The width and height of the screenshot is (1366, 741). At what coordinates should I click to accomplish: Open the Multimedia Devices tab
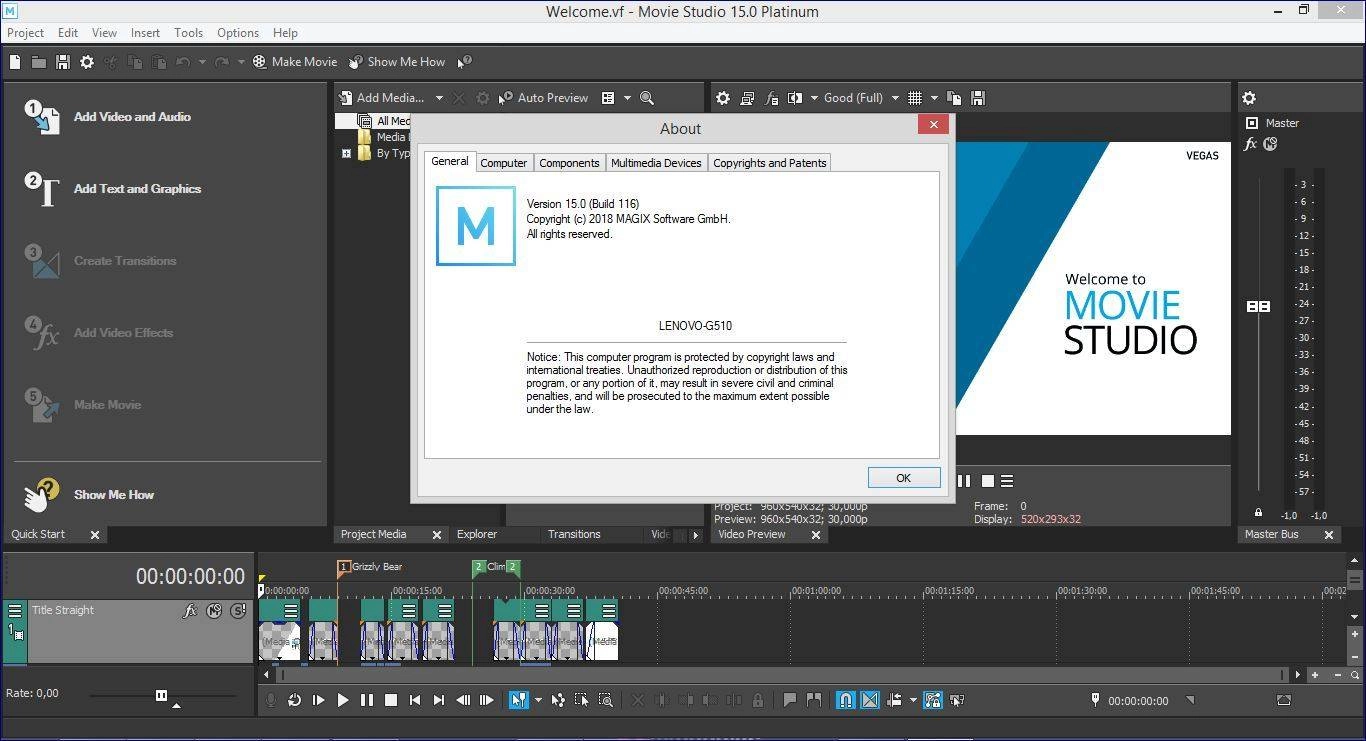(x=656, y=163)
